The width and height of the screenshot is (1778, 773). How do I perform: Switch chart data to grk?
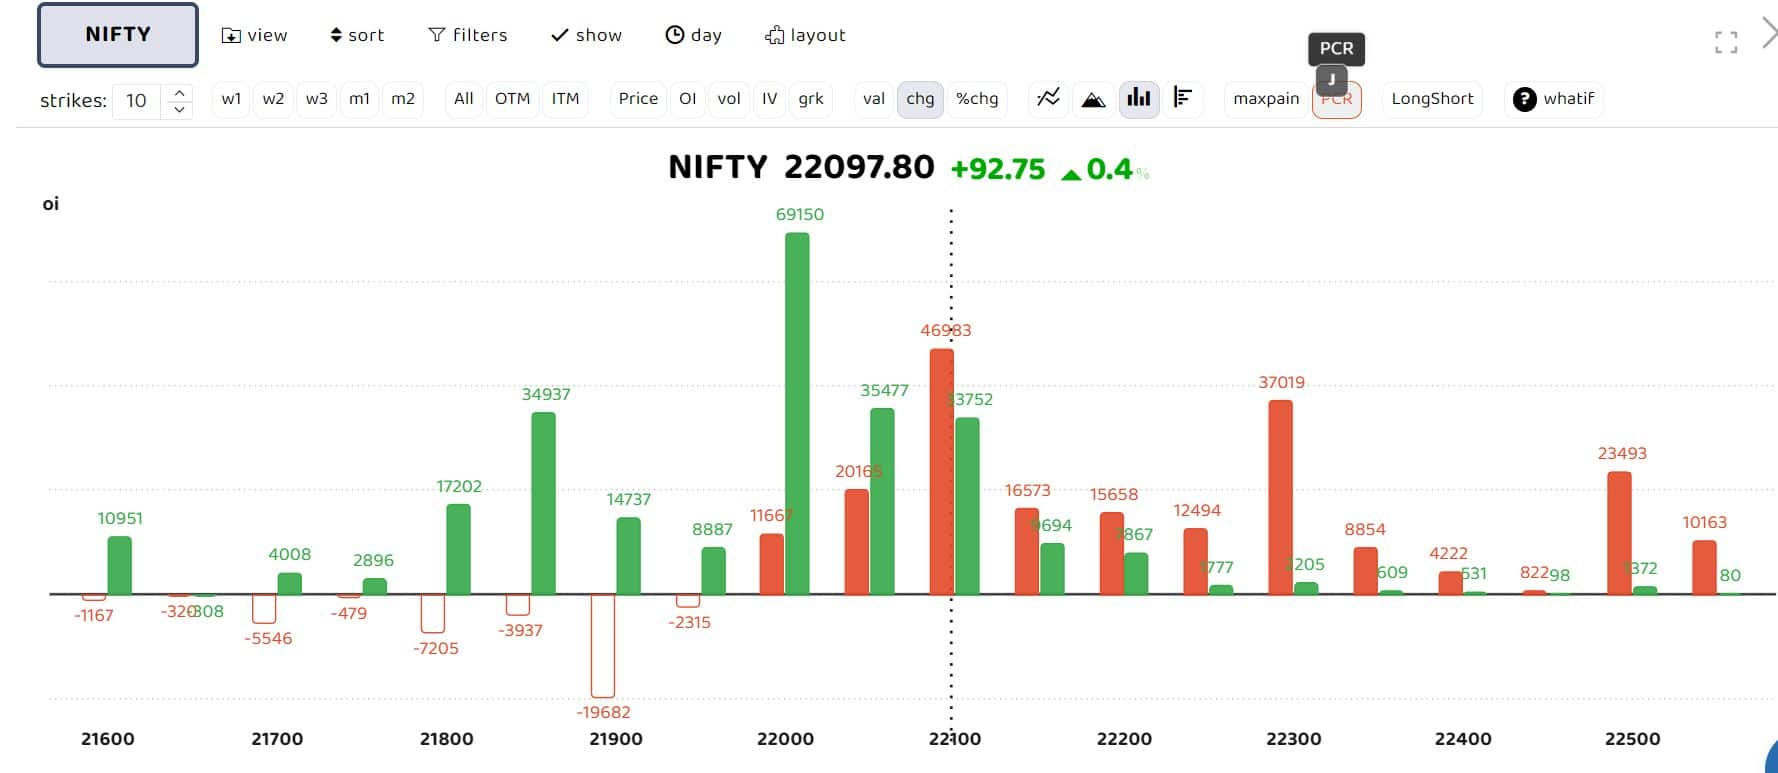(x=810, y=99)
